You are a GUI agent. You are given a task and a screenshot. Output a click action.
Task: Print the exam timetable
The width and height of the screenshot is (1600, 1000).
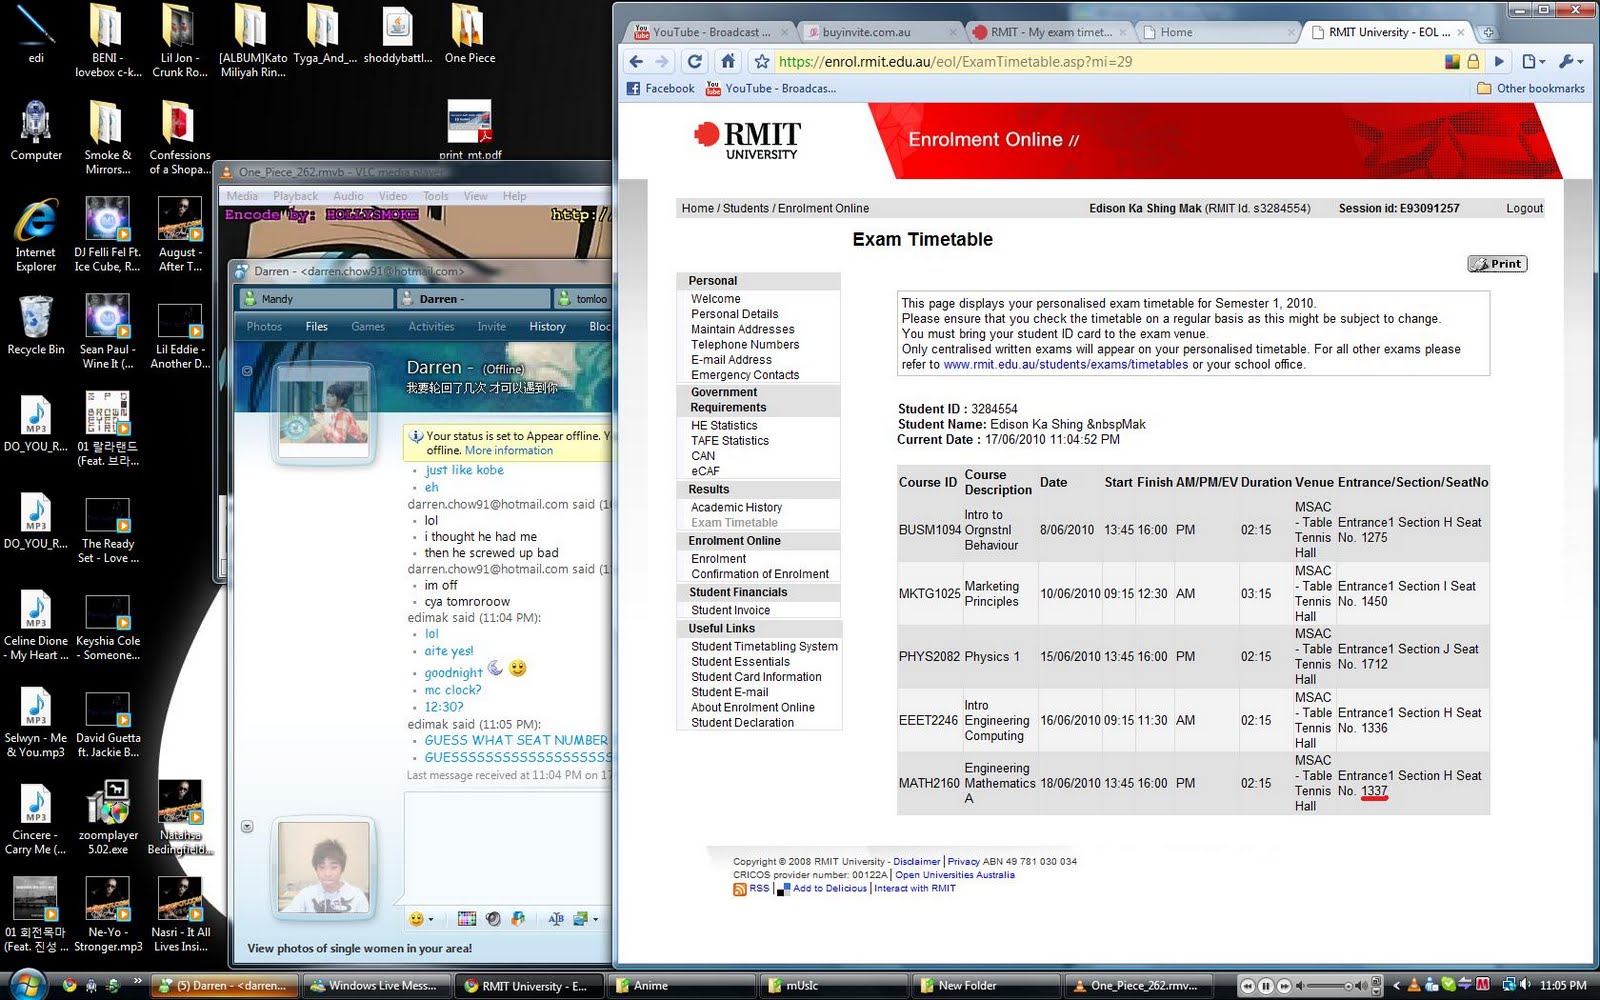click(x=1497, y=264)
